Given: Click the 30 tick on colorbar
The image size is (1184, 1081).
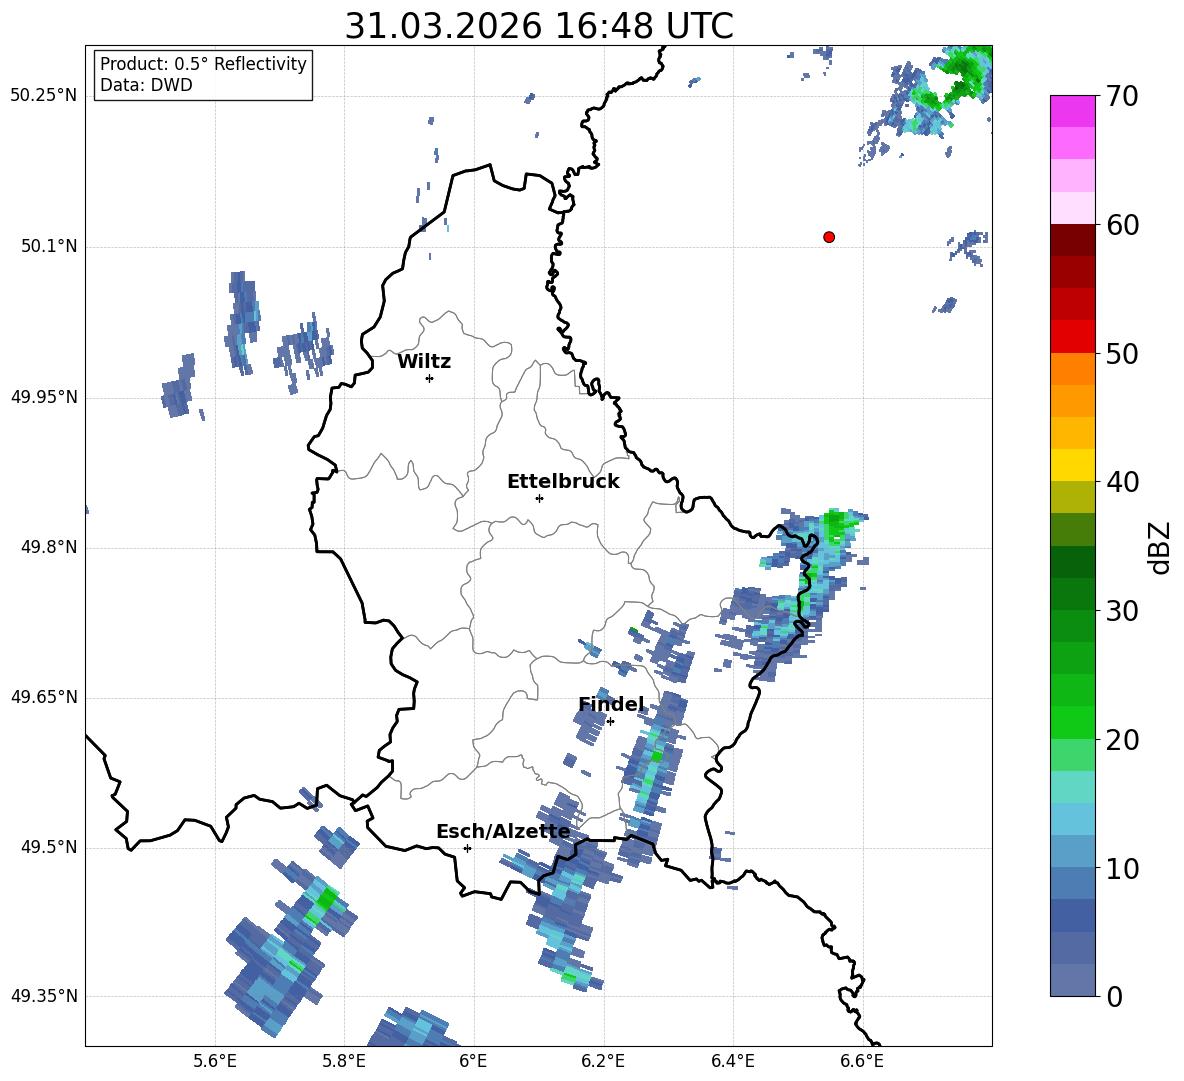Looking at the screenshot, I should coord(1122,611).
